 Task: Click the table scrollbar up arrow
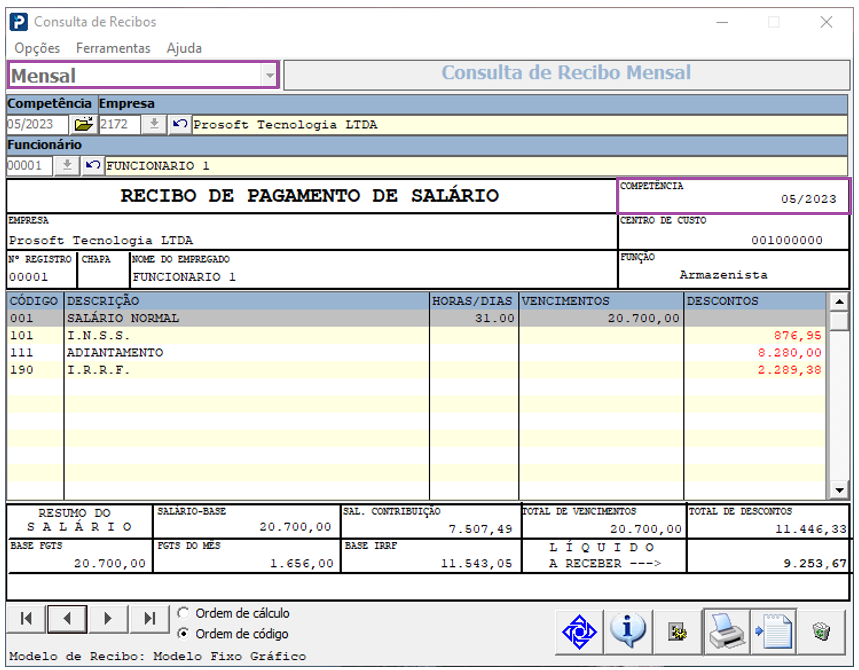(839, 301)
